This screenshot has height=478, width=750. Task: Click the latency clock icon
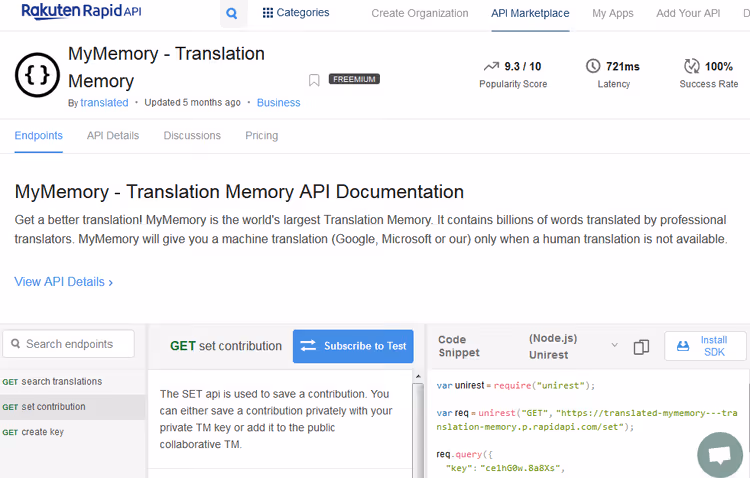(x=593, y=66)
